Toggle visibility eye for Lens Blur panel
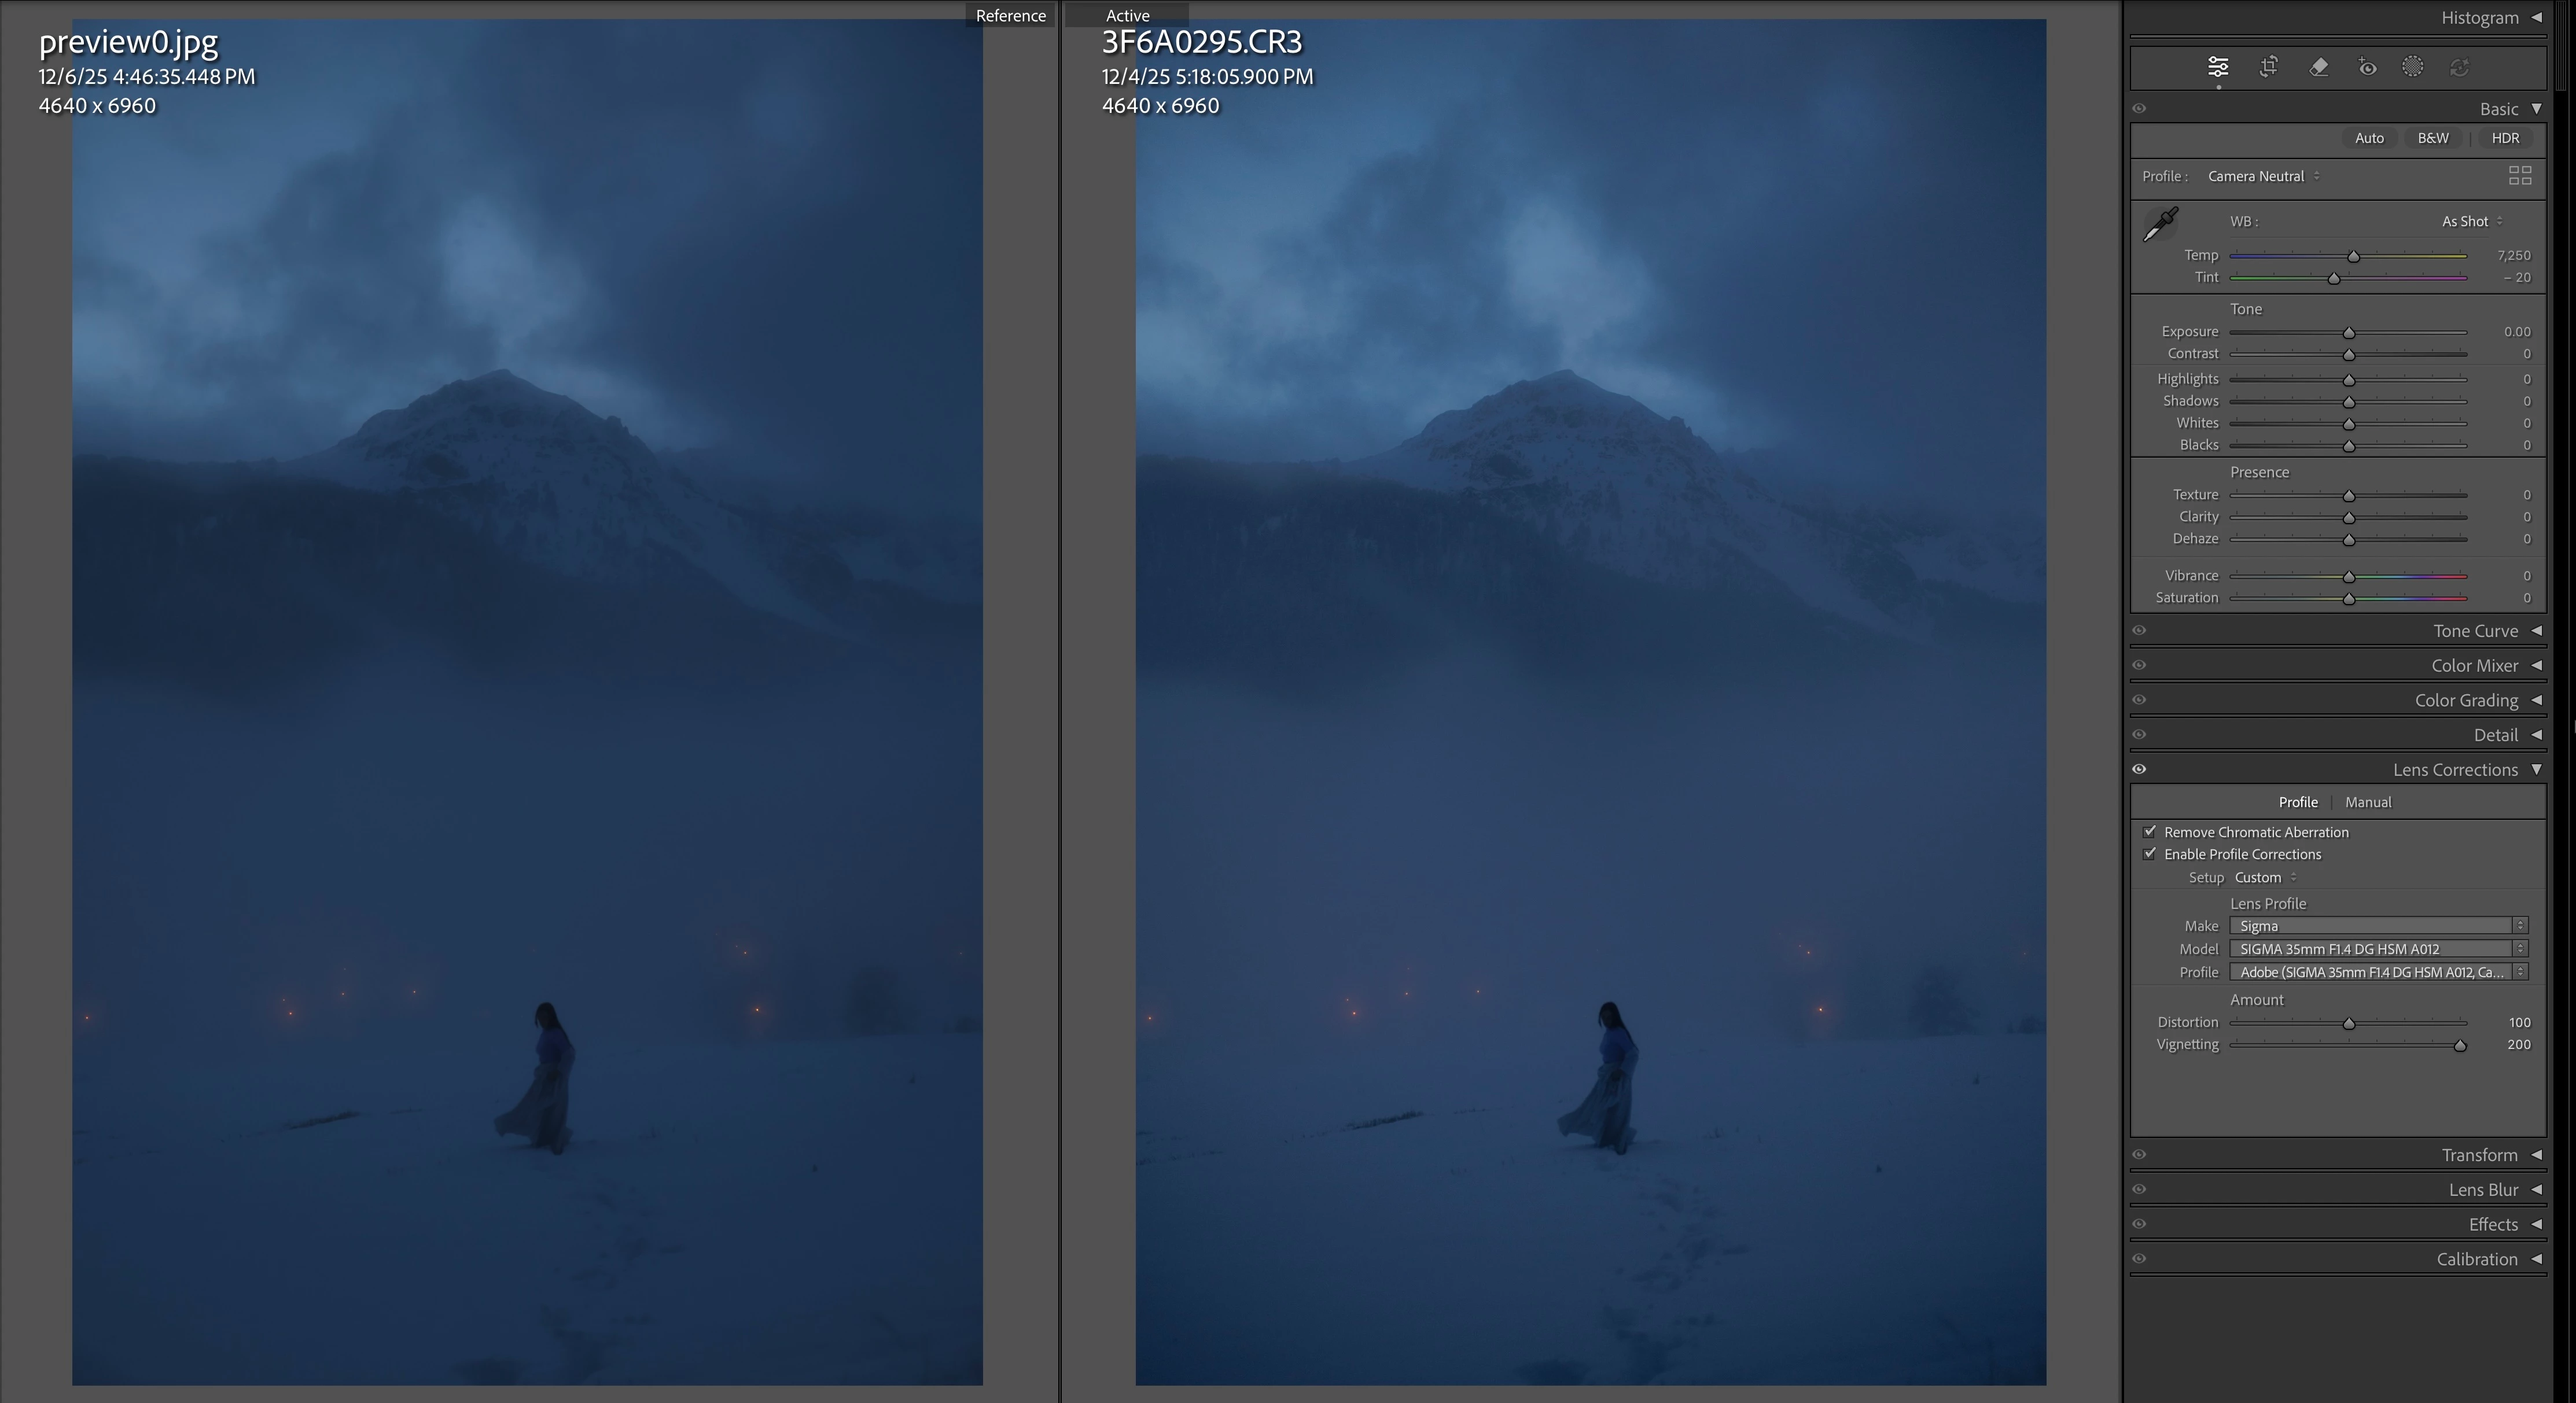Viewport: 2576px width, 1403px height. click(x=2139, y=1189)
